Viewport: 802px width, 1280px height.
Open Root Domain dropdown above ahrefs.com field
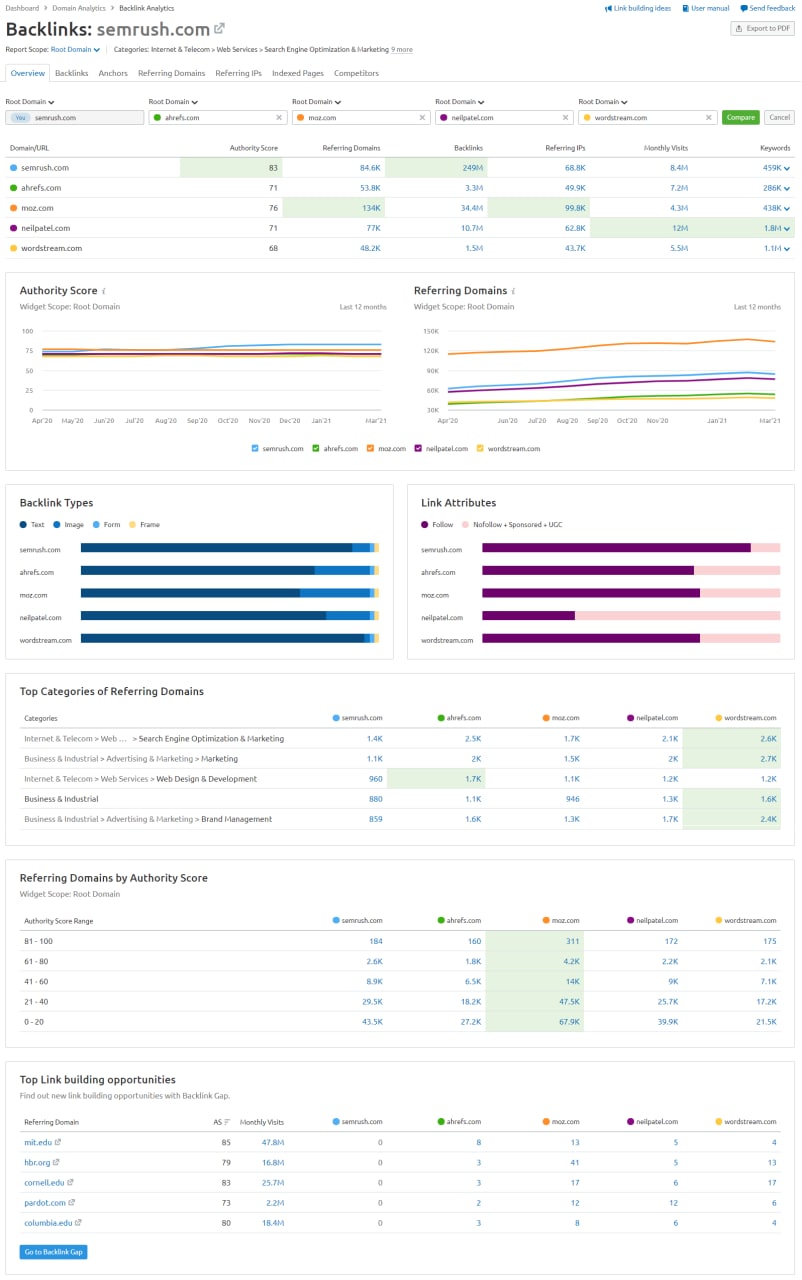[173, 101]
